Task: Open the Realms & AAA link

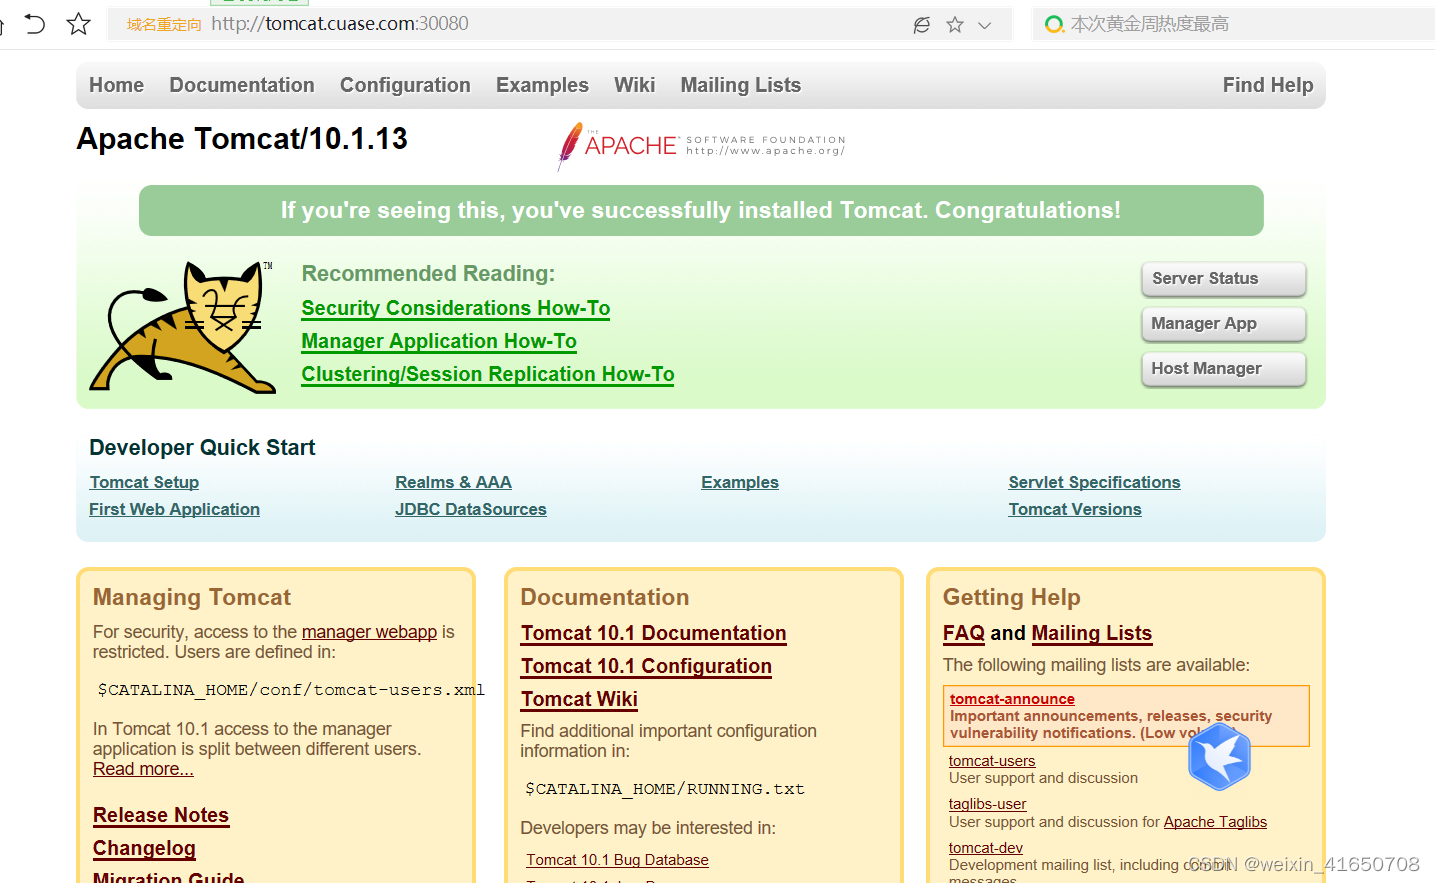Action: [453, 483]
